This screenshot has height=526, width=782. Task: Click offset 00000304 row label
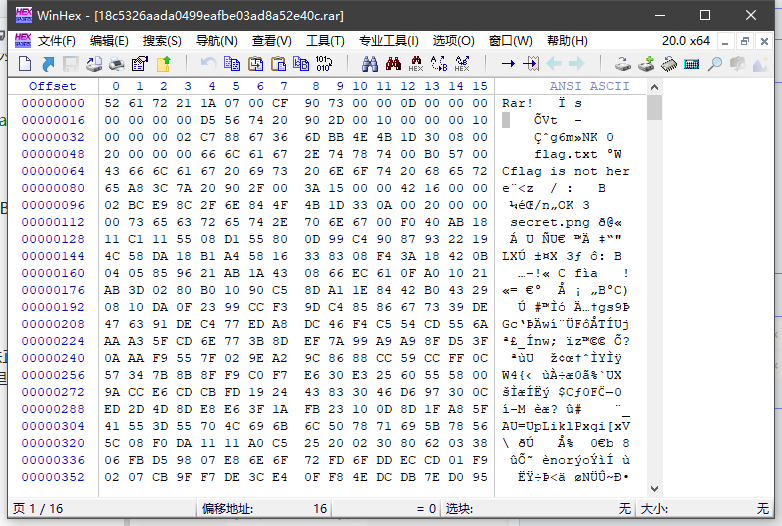[x=53, y=426]
